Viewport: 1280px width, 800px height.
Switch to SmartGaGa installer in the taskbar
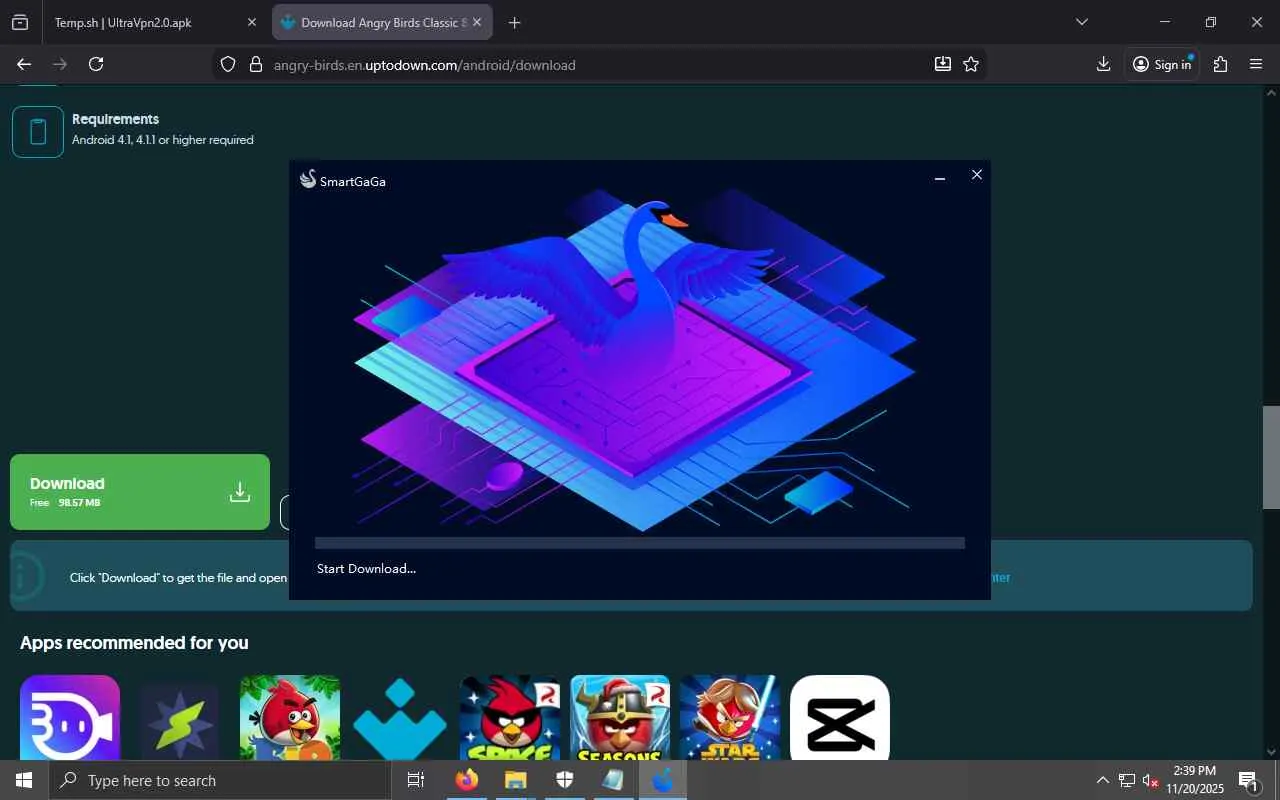click(x=662, y=780)
